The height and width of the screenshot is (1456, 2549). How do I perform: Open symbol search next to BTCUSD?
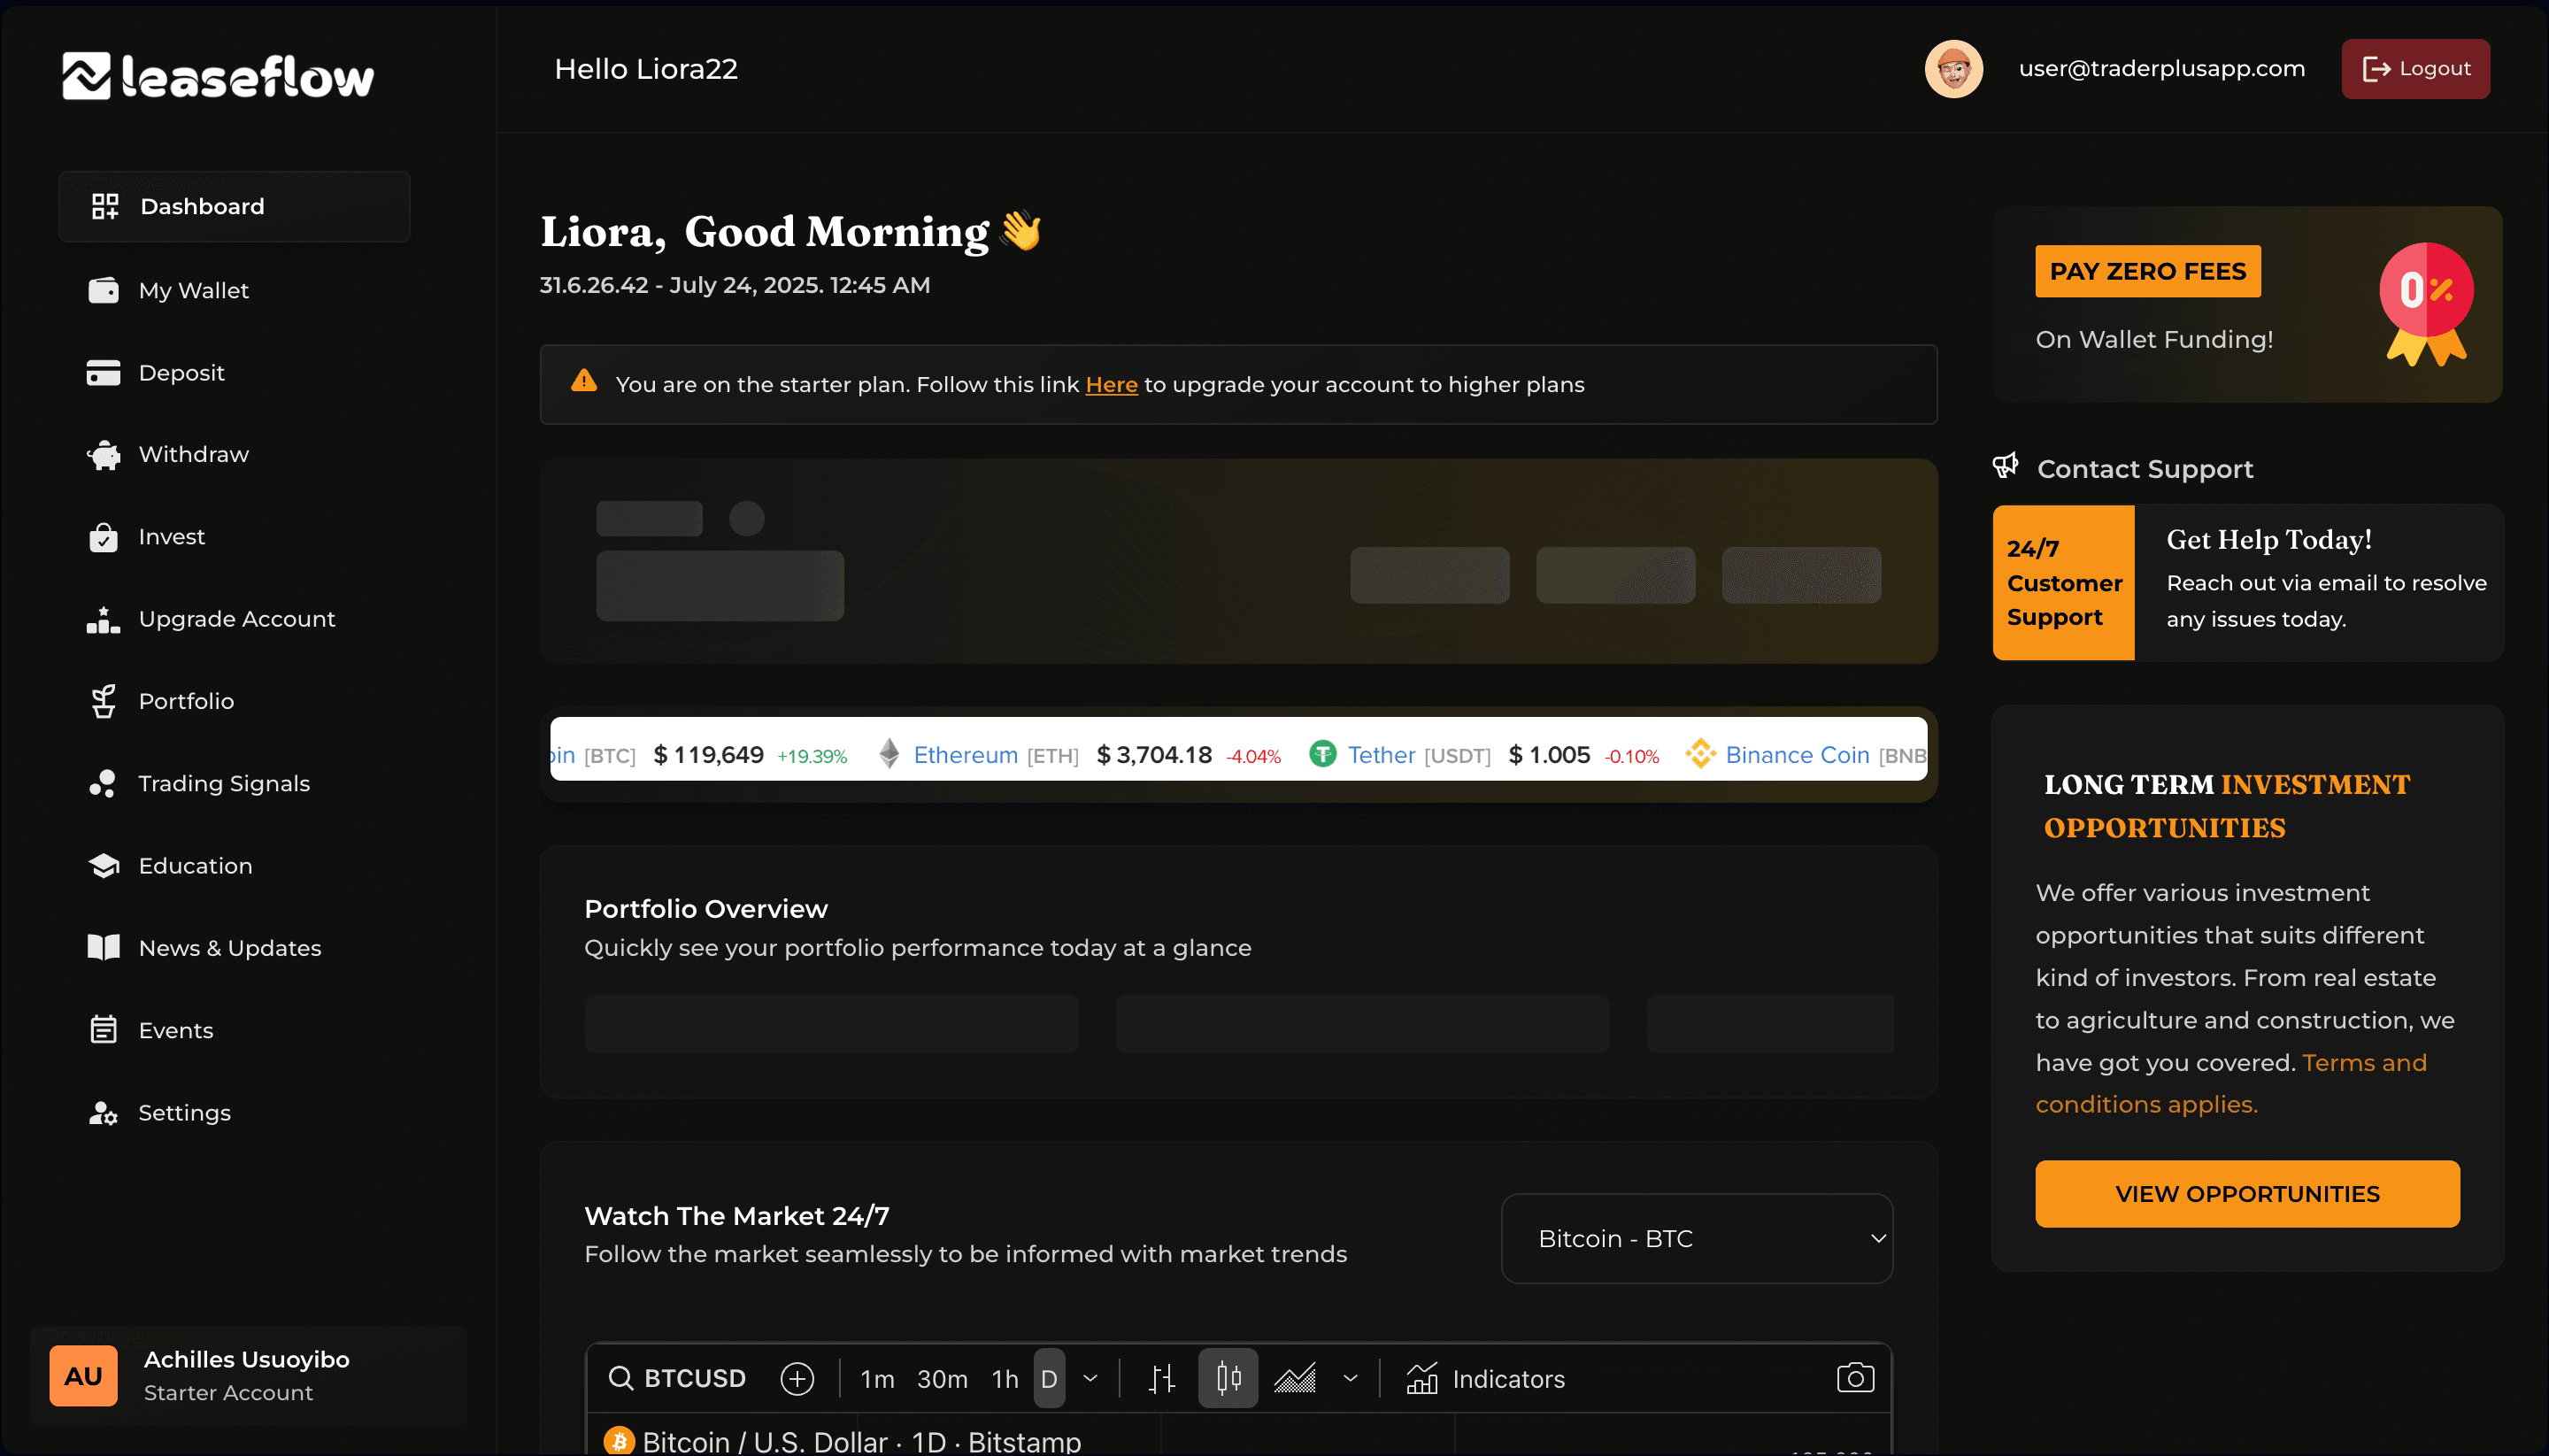622,1377
